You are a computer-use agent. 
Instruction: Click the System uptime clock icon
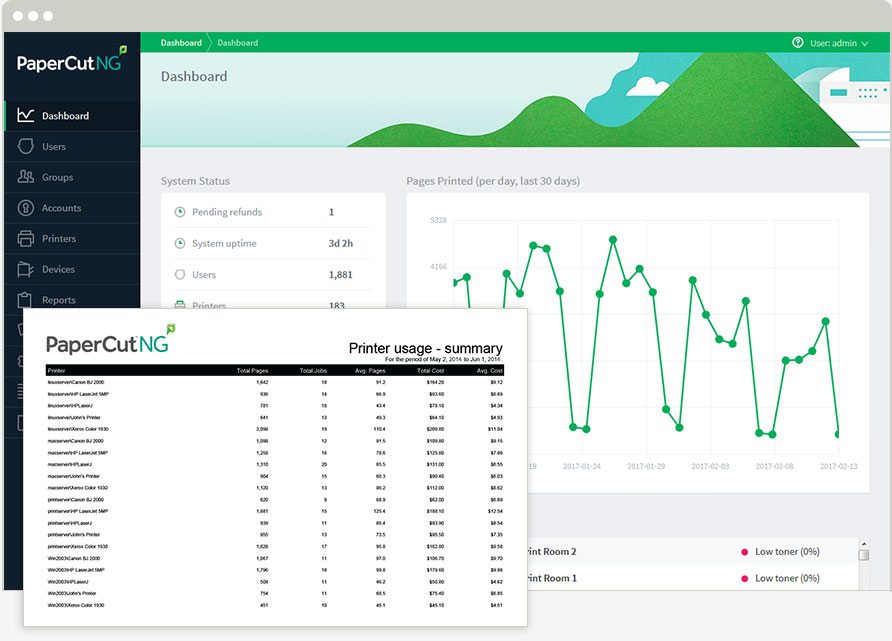[x=180, y=243]
